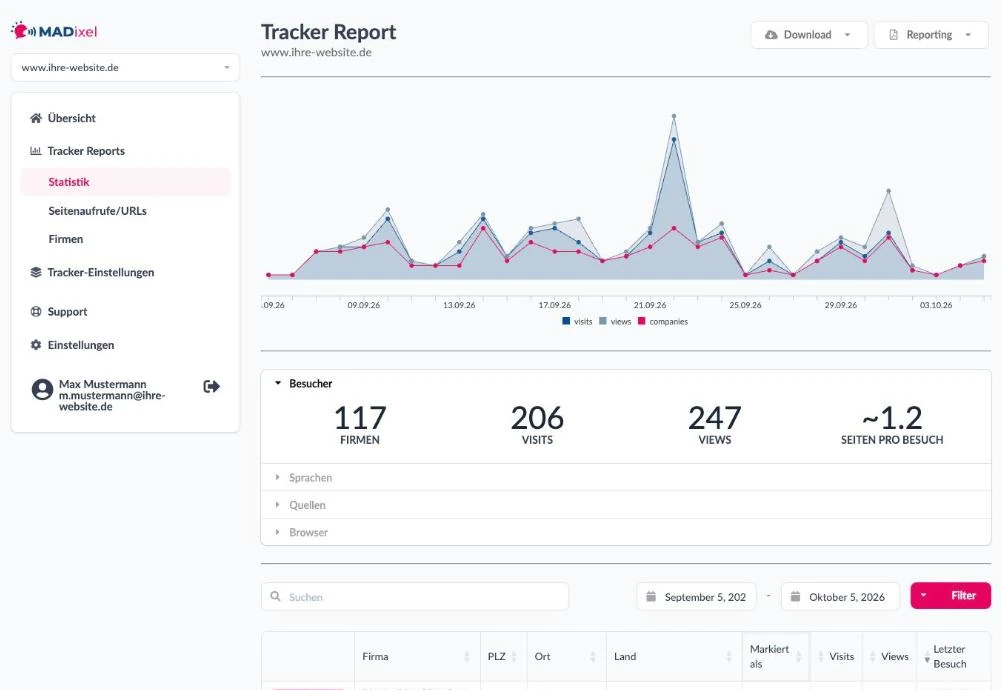Click the 206 Visits value

coord(537,419)
